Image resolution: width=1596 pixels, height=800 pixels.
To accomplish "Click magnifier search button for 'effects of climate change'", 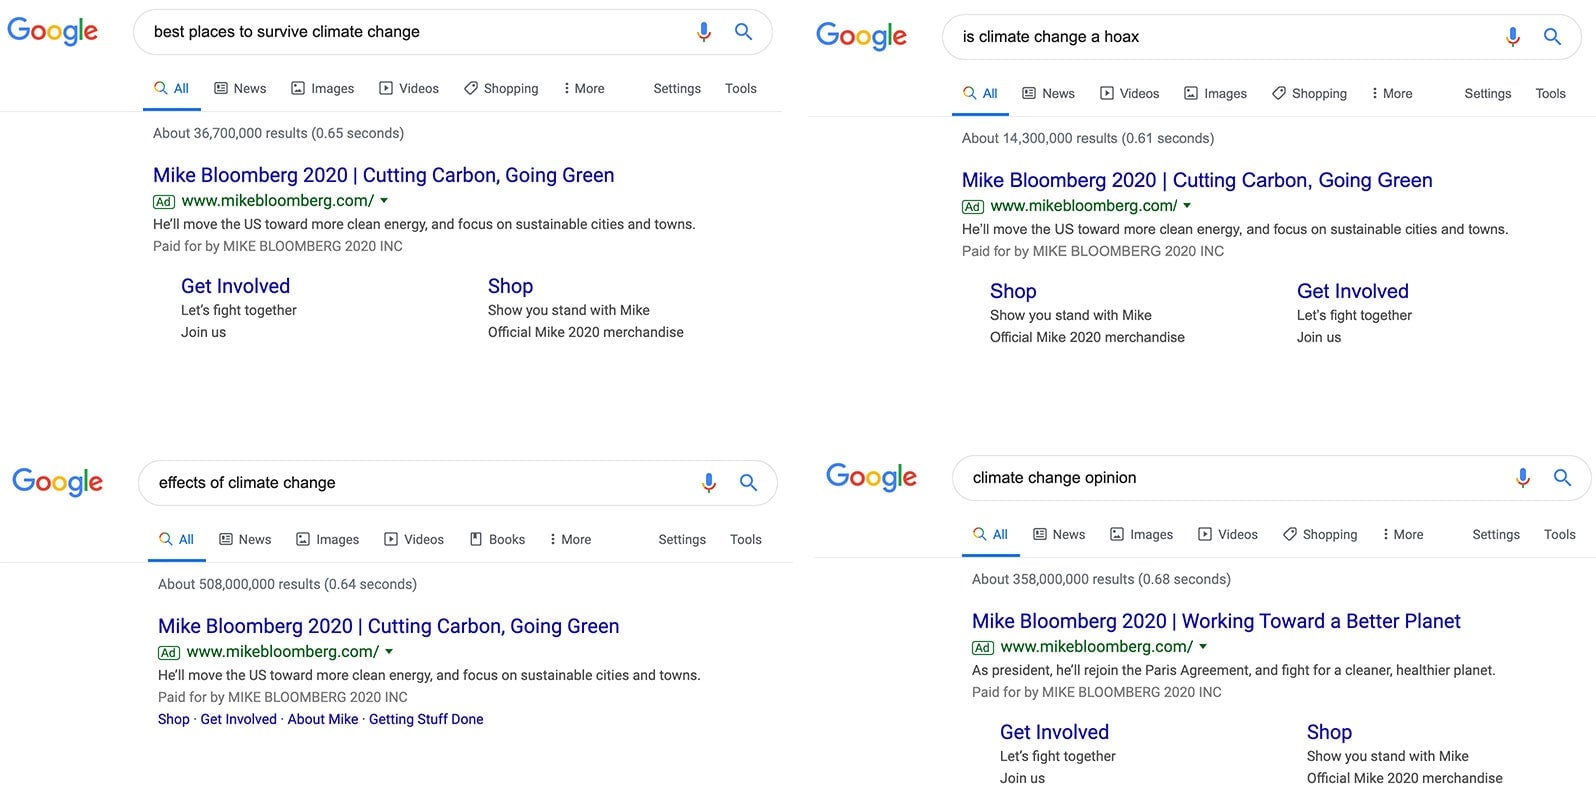I will click(748, 483).
